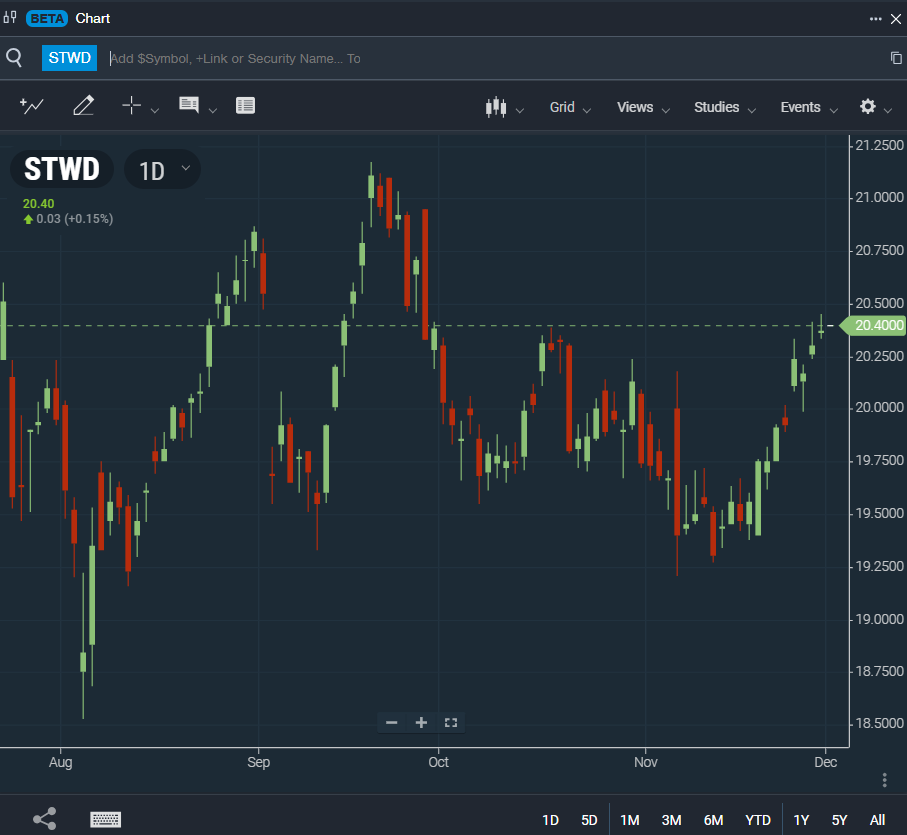907x835 pixels.
Task: Open chart settings gear
Action: click(868, 106)
